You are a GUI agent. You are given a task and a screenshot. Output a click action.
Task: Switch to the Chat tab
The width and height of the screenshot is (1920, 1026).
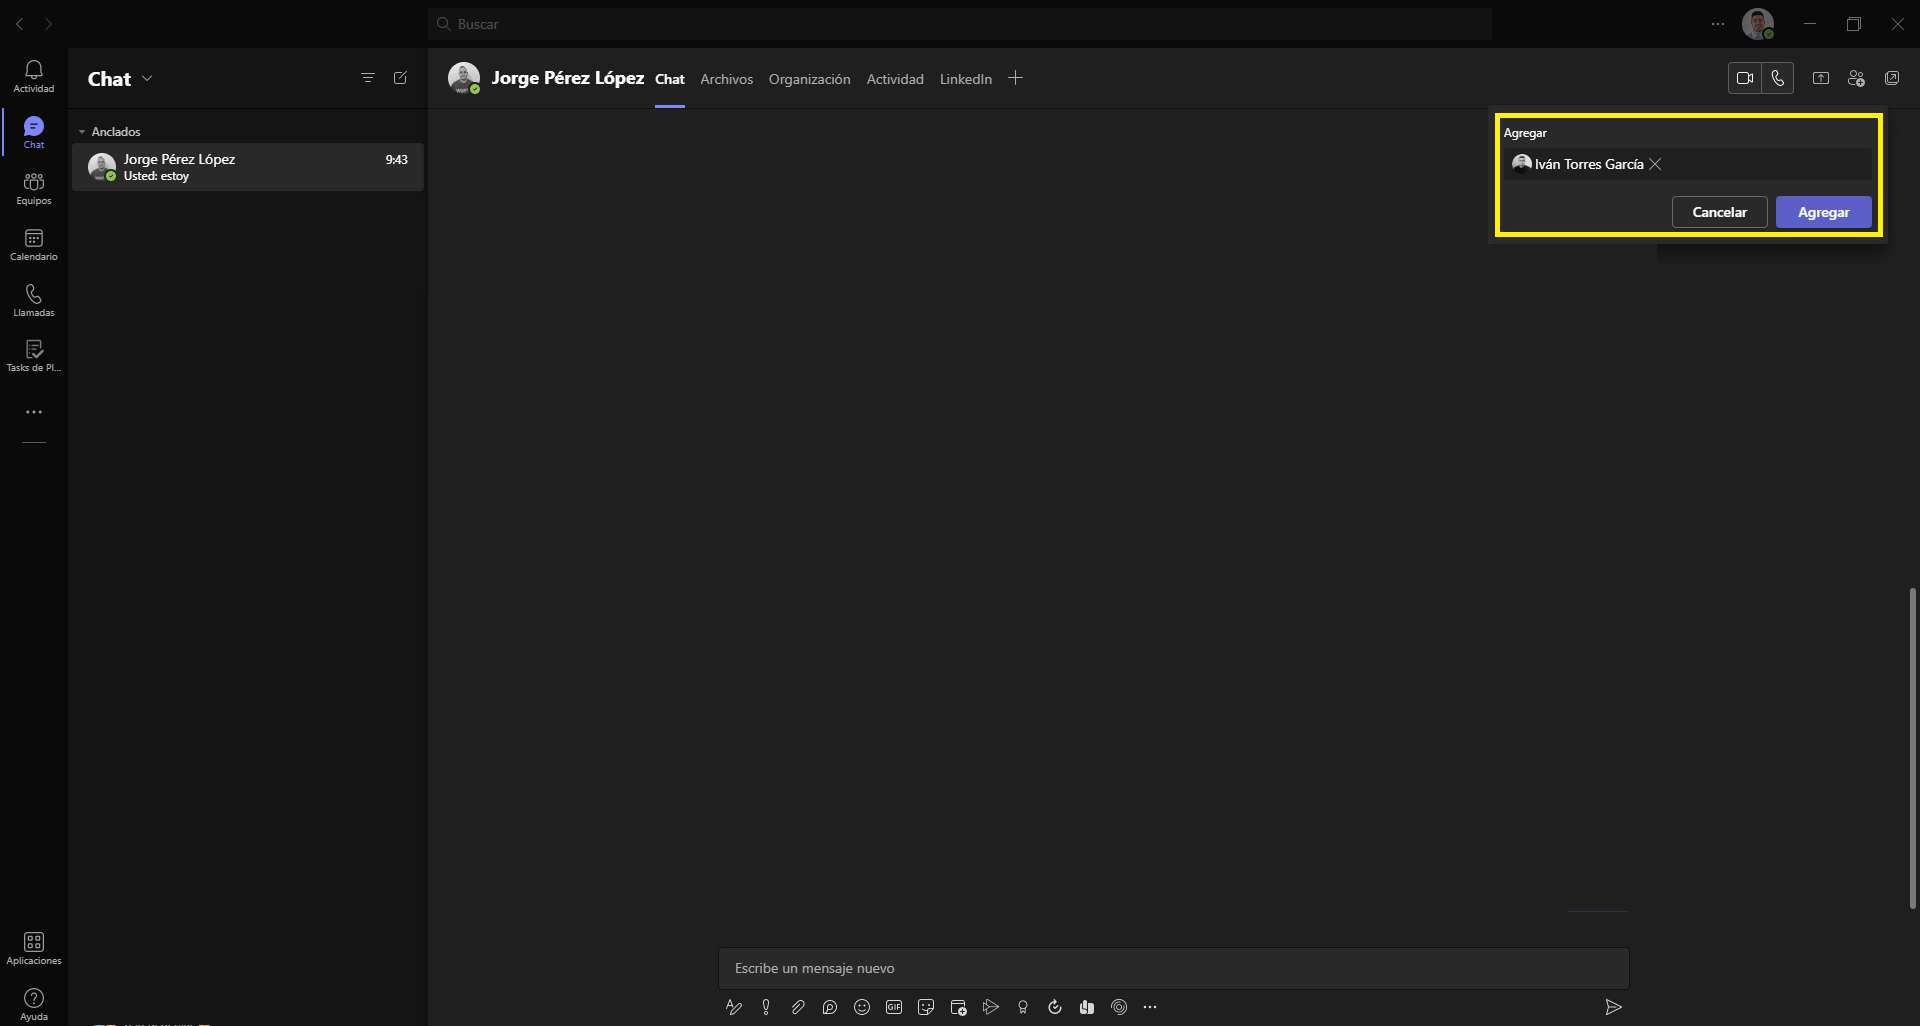tap(670, 79)
